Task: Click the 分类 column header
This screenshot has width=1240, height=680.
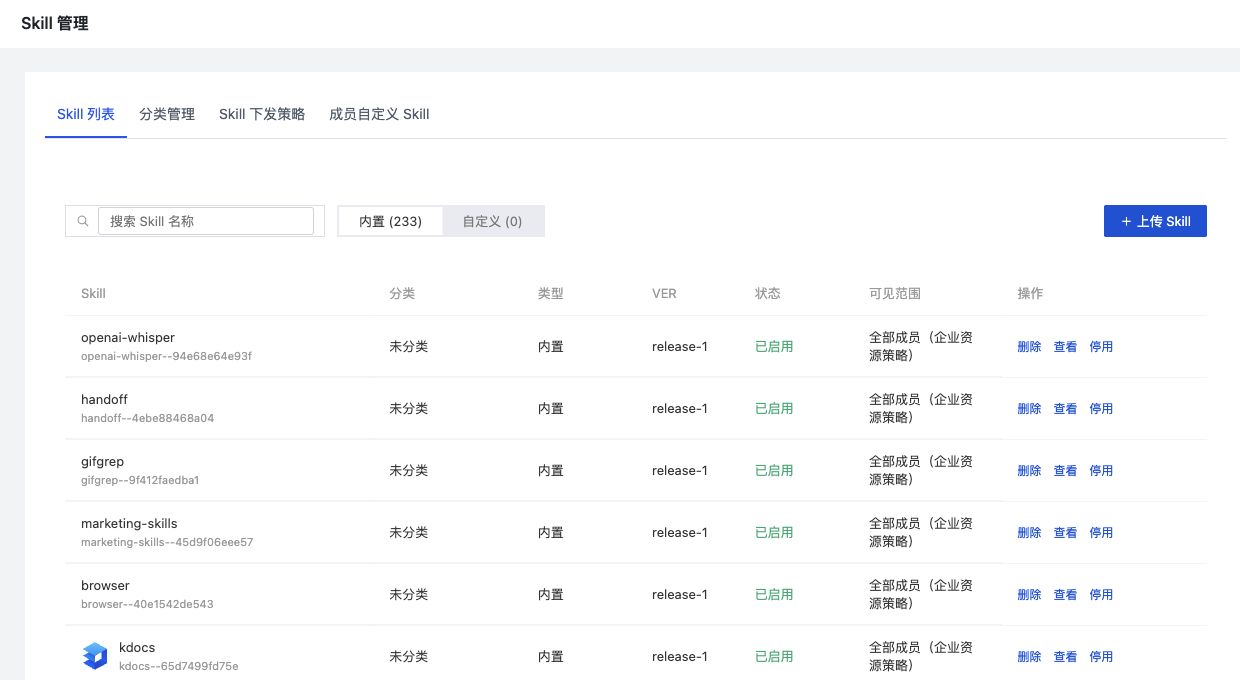Action: point(402,294)
